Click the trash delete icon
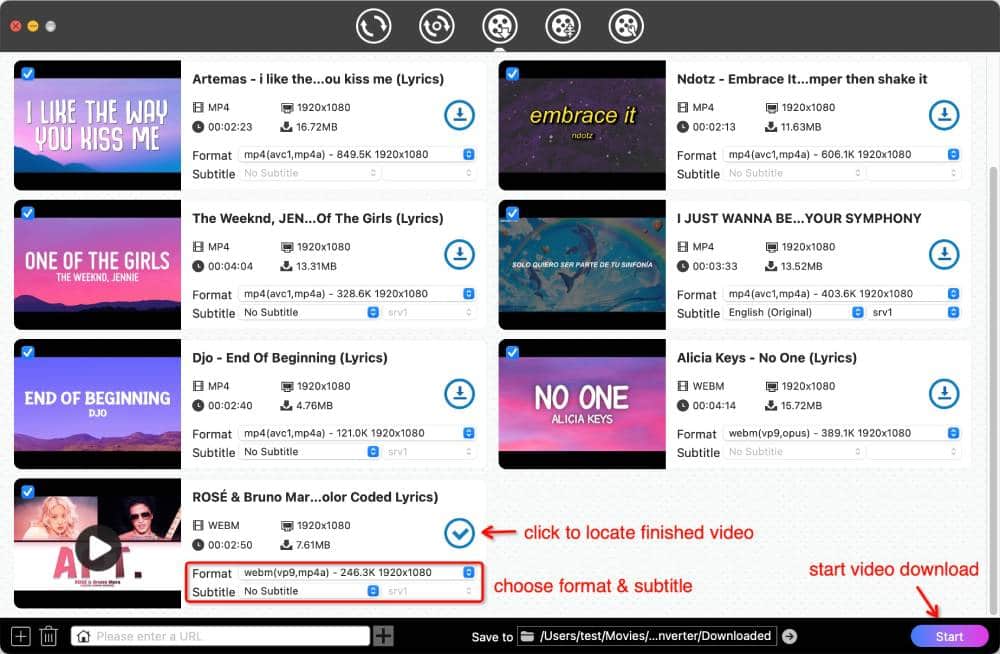This screenshot has height=654, width=1000. coord(48,636)
